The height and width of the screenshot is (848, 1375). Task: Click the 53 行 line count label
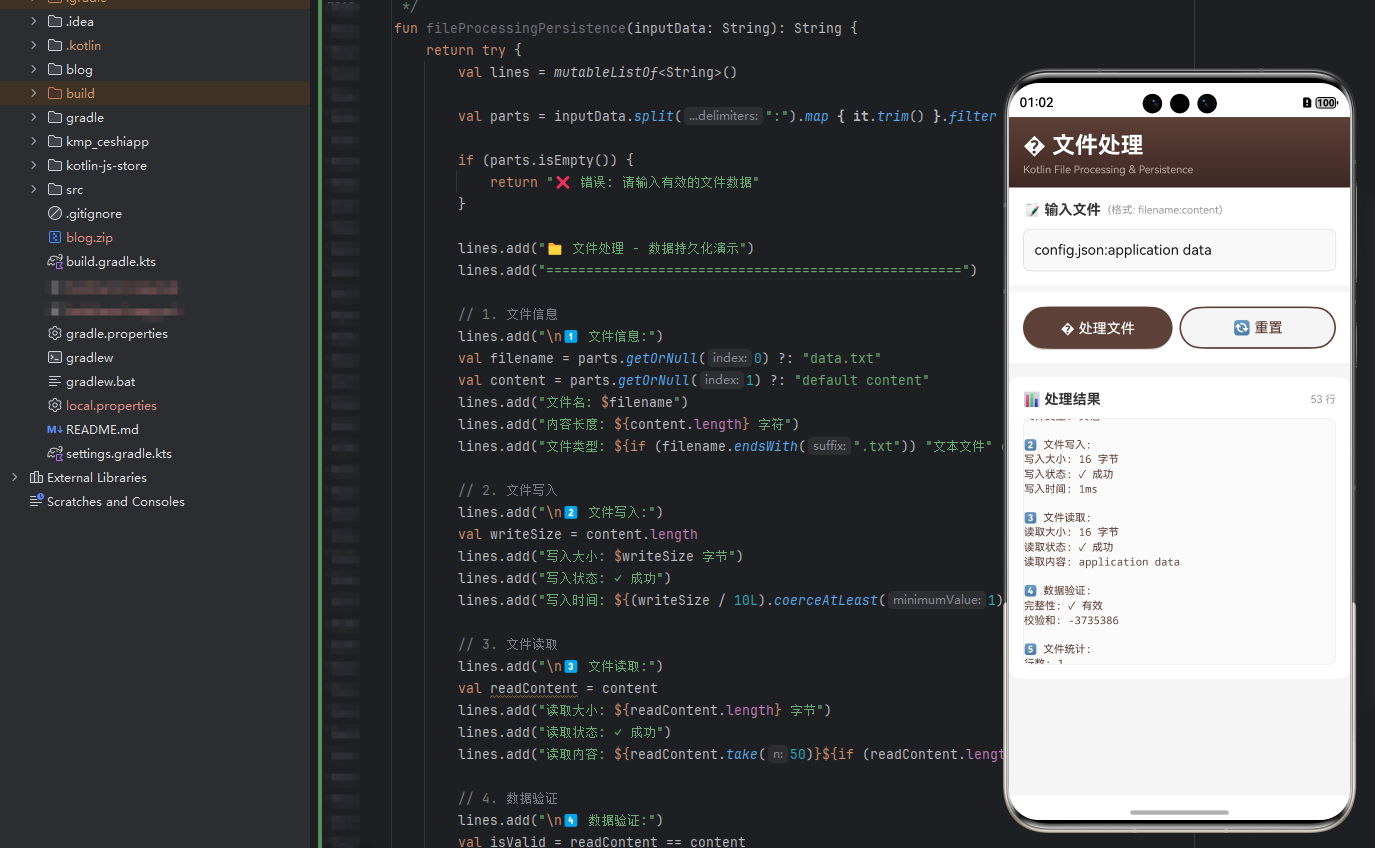click(x=1322, y=399)
